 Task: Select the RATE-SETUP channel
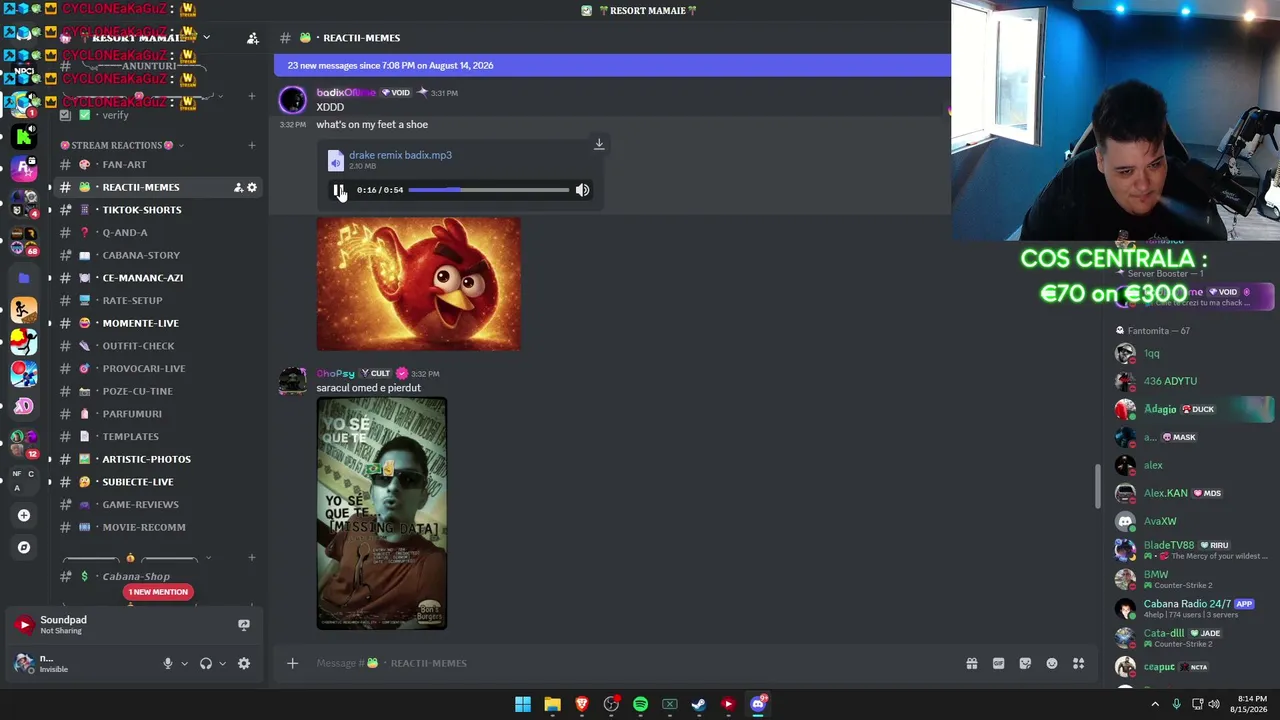[132, 300]
